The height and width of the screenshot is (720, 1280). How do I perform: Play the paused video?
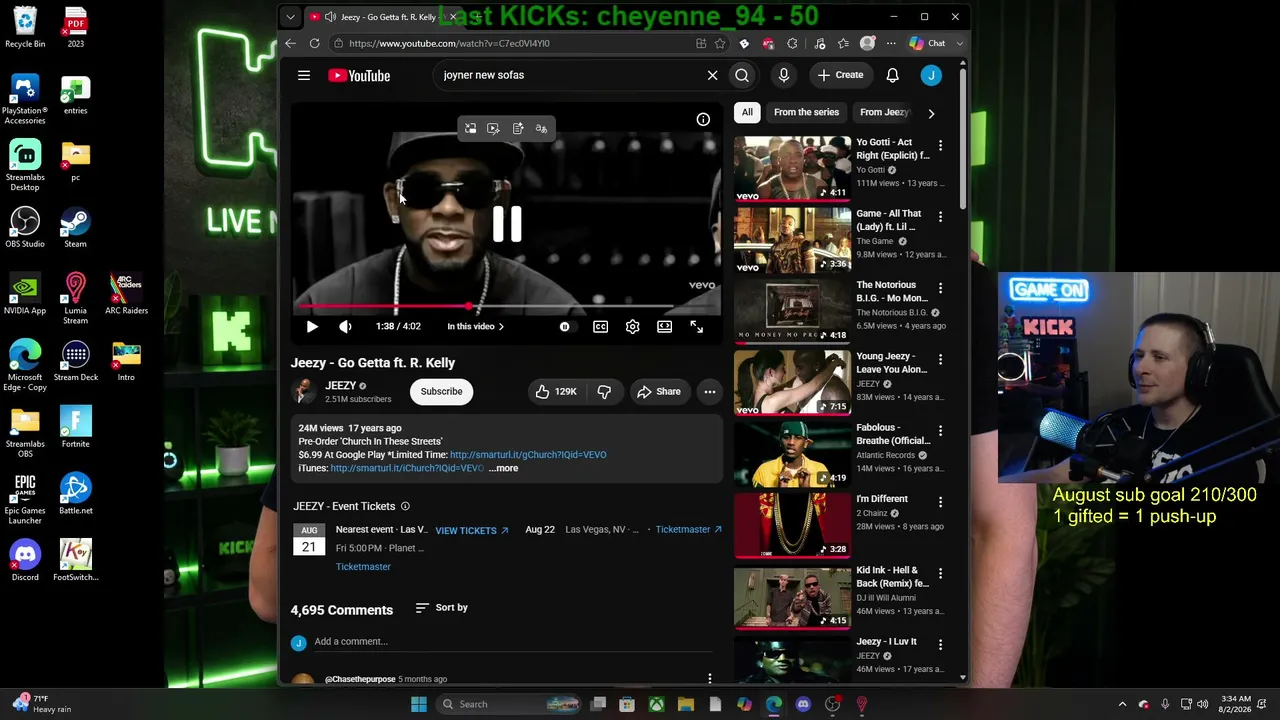(312, 326)
